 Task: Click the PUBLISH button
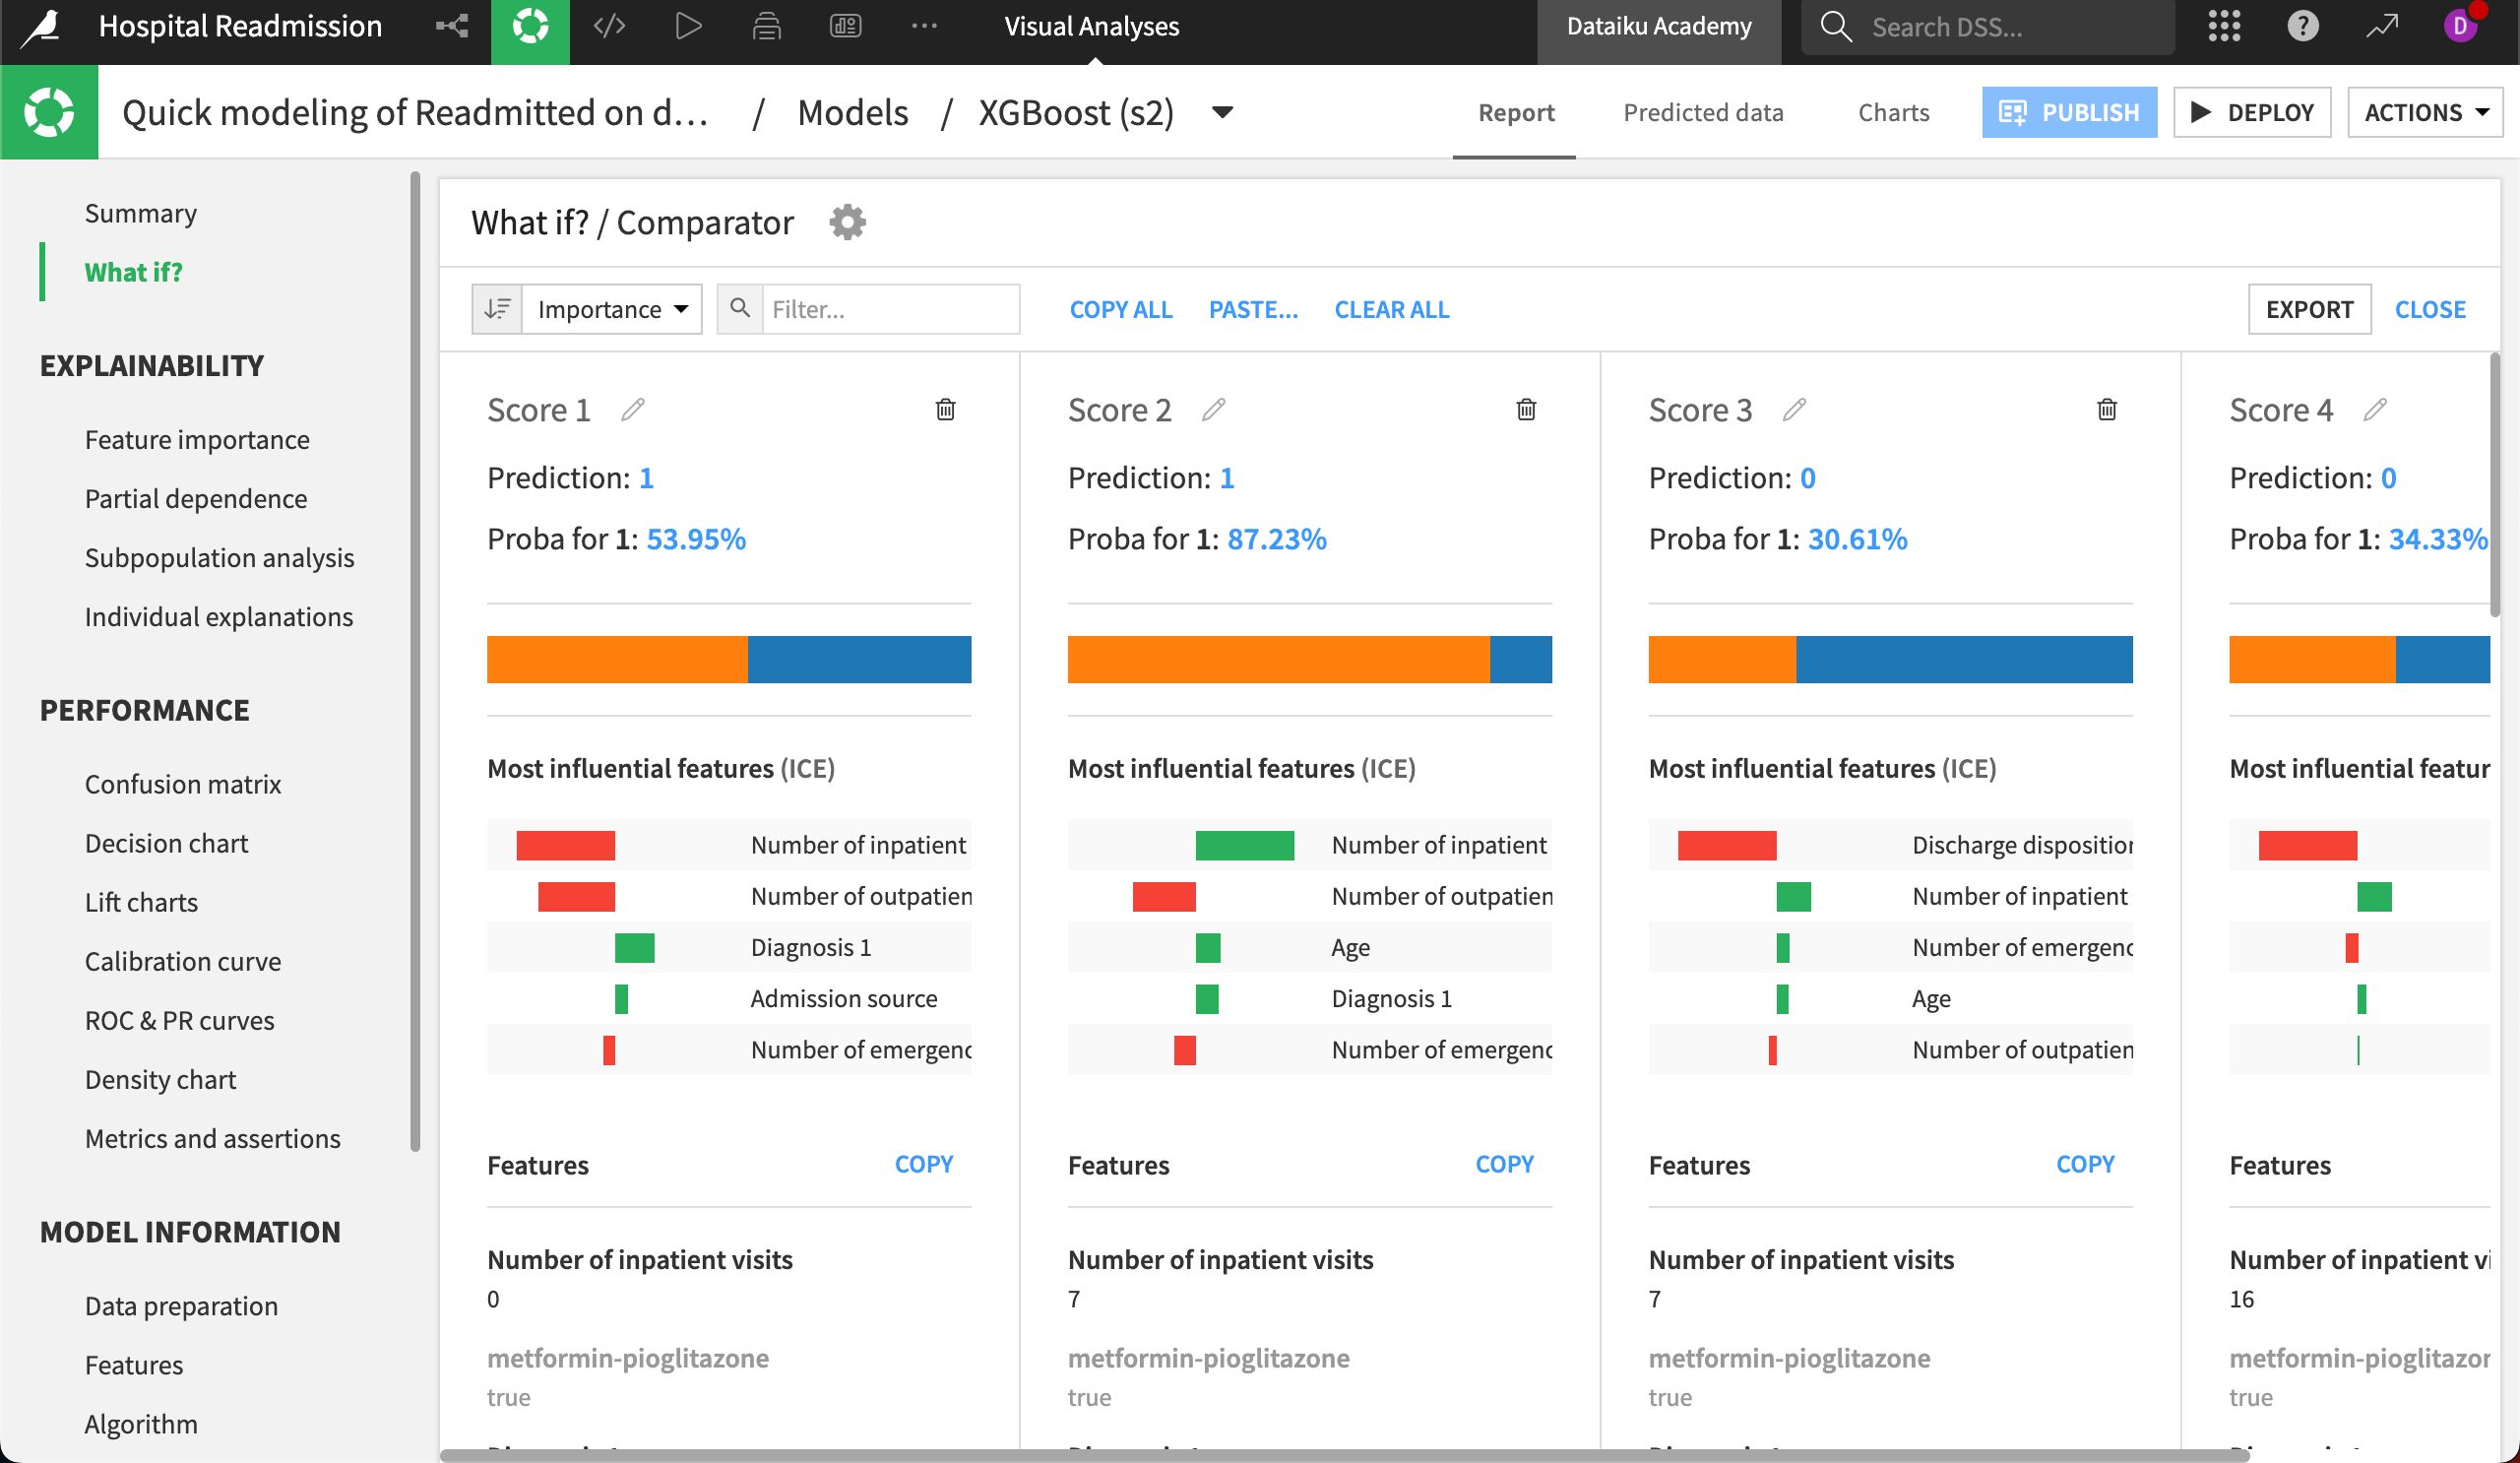point(2069,111)
